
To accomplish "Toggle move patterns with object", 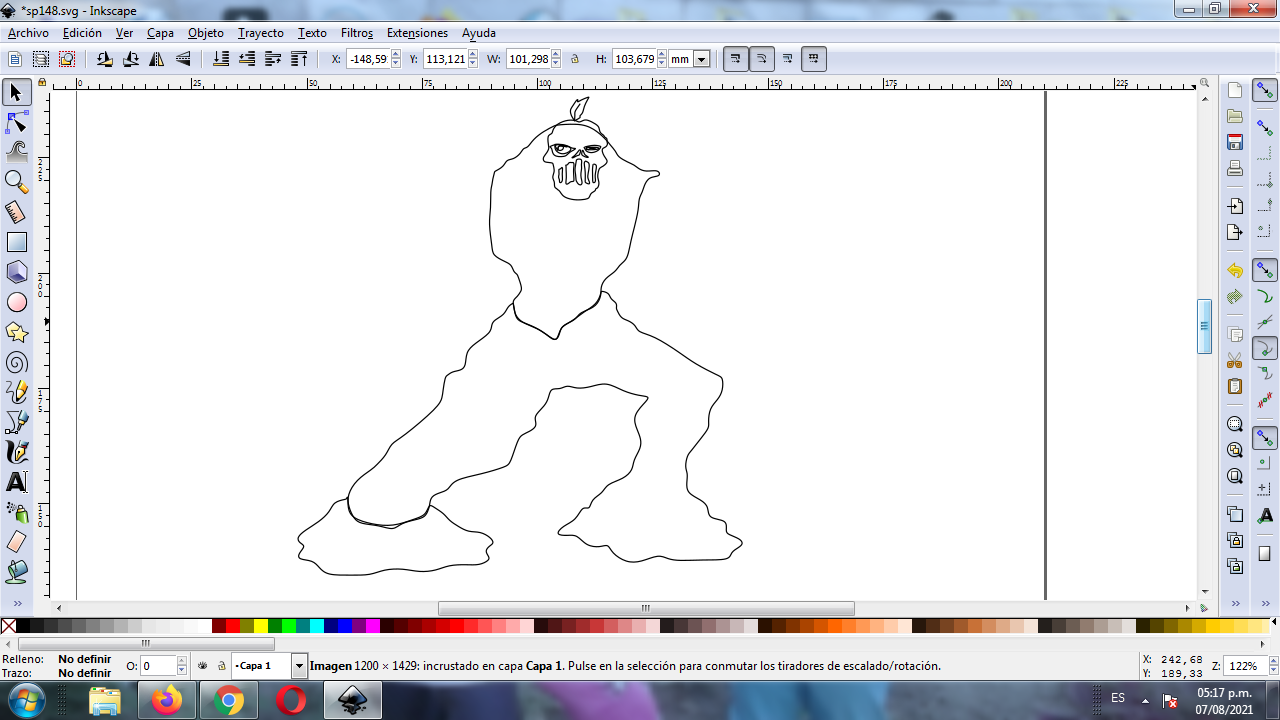I will tap(814, 59).
